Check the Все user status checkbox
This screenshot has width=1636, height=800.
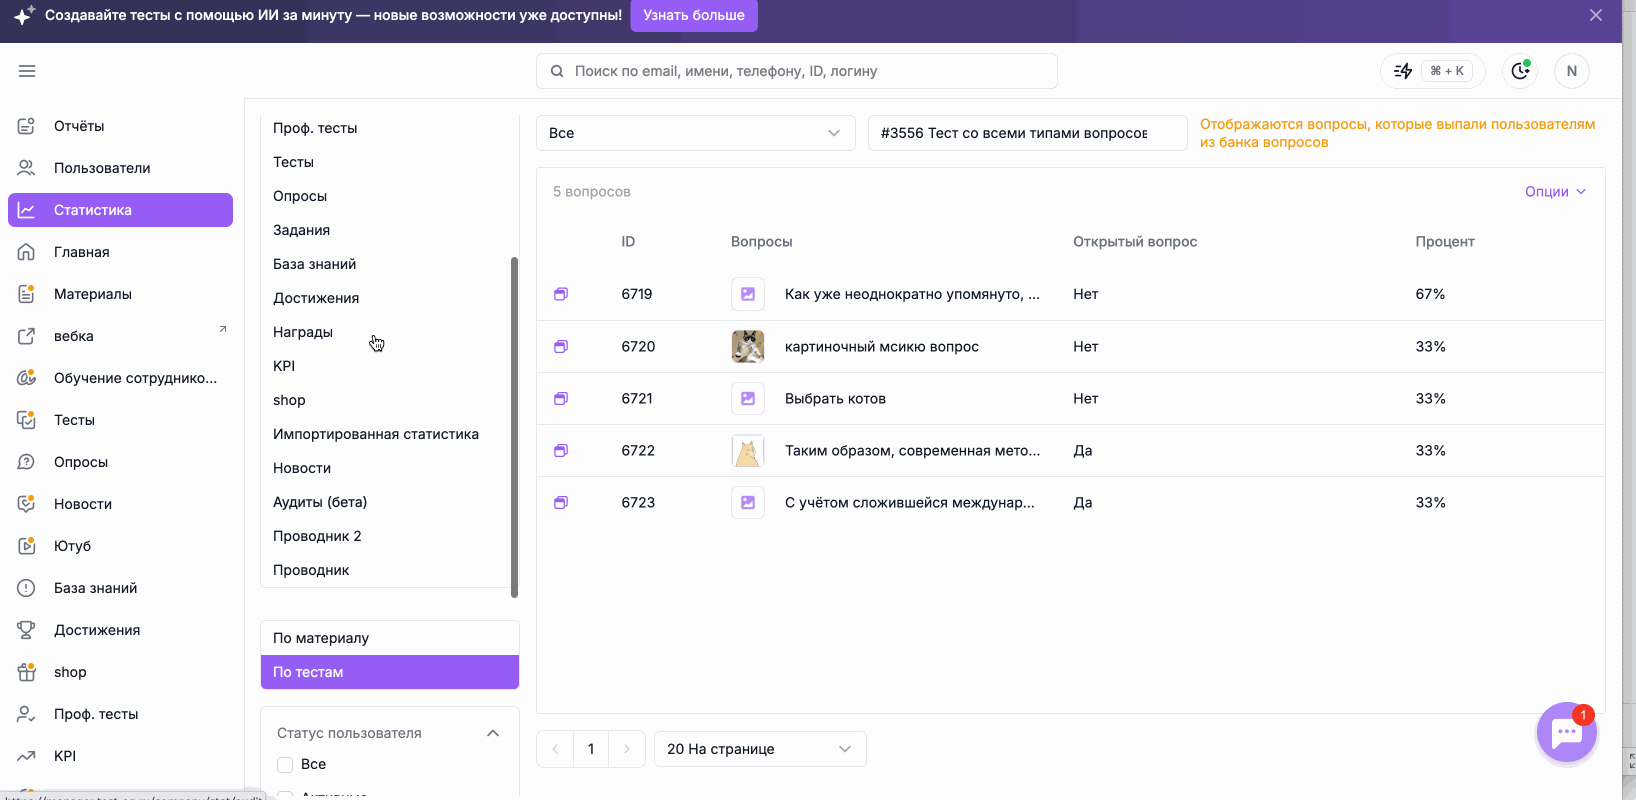[x=285, y=764]
